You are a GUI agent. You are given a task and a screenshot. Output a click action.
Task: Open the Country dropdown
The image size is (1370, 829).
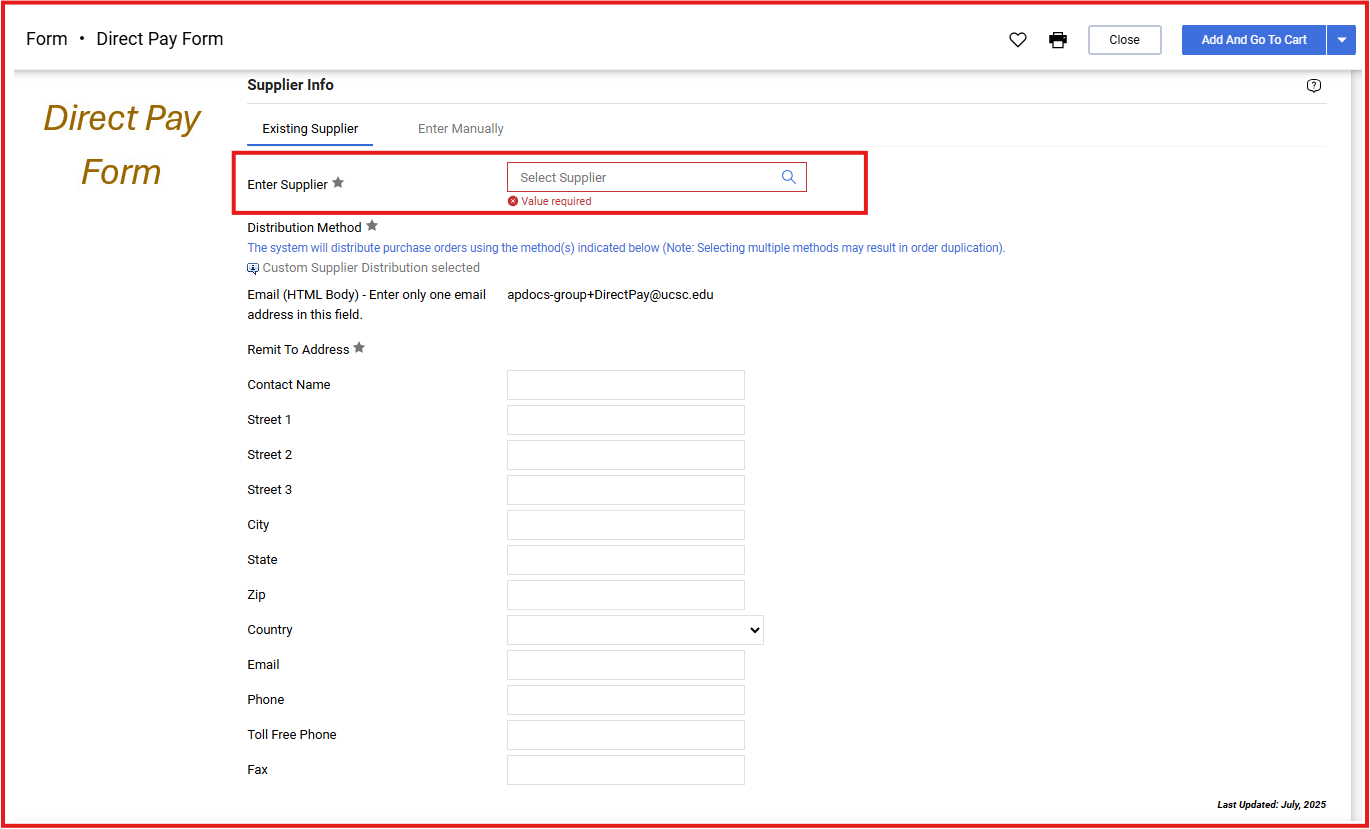point(635,630)
